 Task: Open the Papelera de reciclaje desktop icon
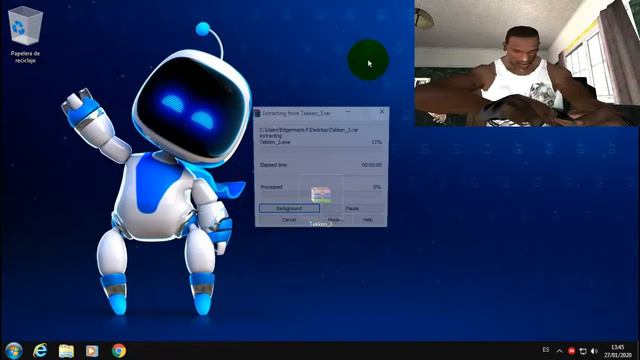click(25, 35)
